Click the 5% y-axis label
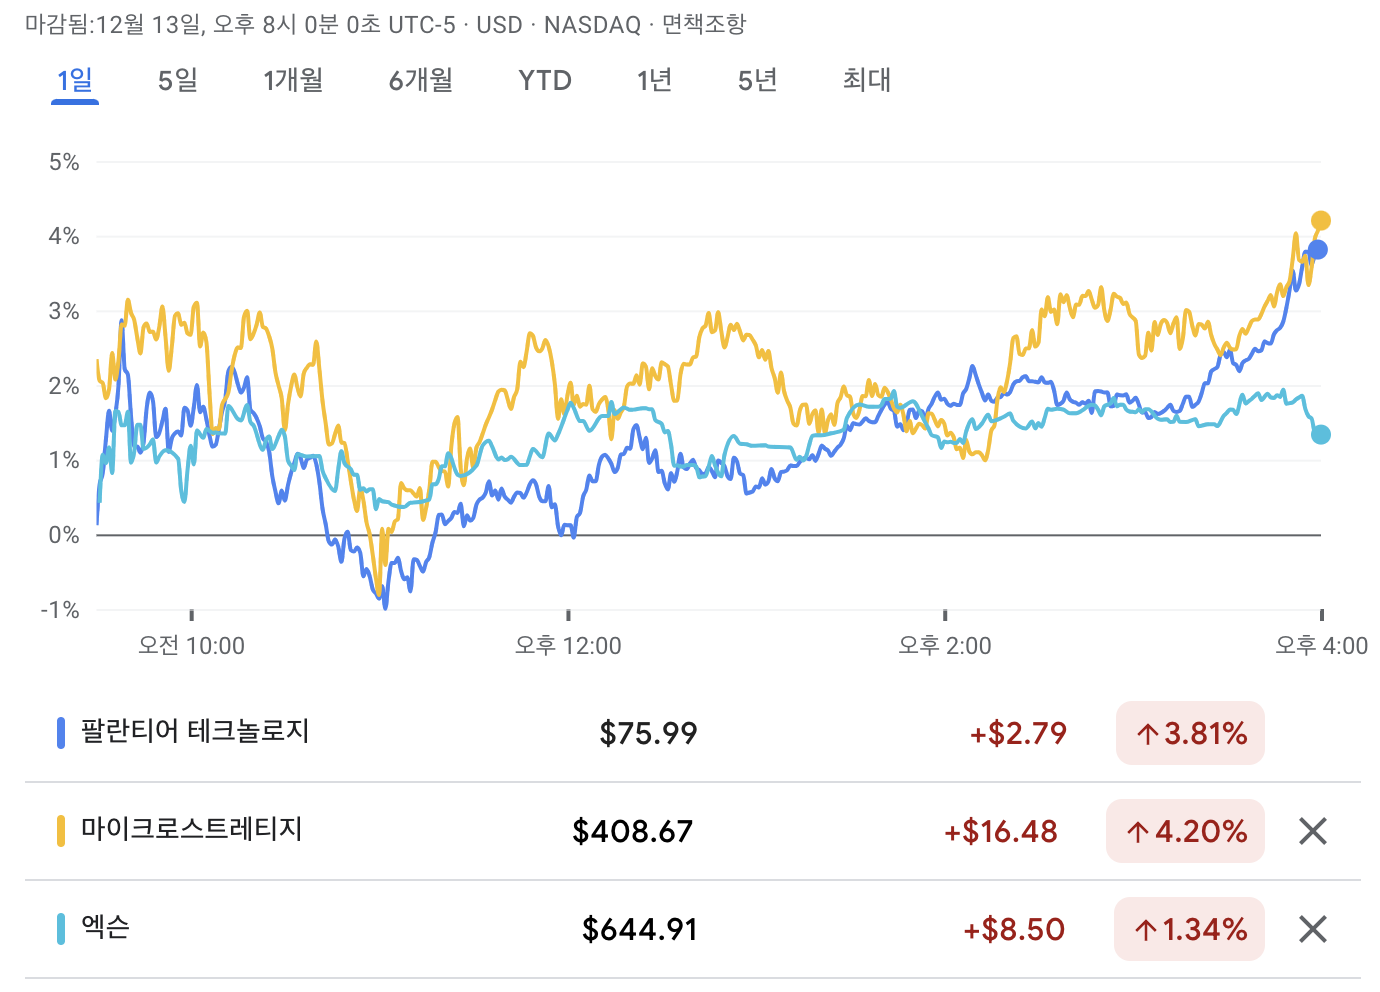The height and width of the screenshot is (992, 1380). tap(64, 162)
